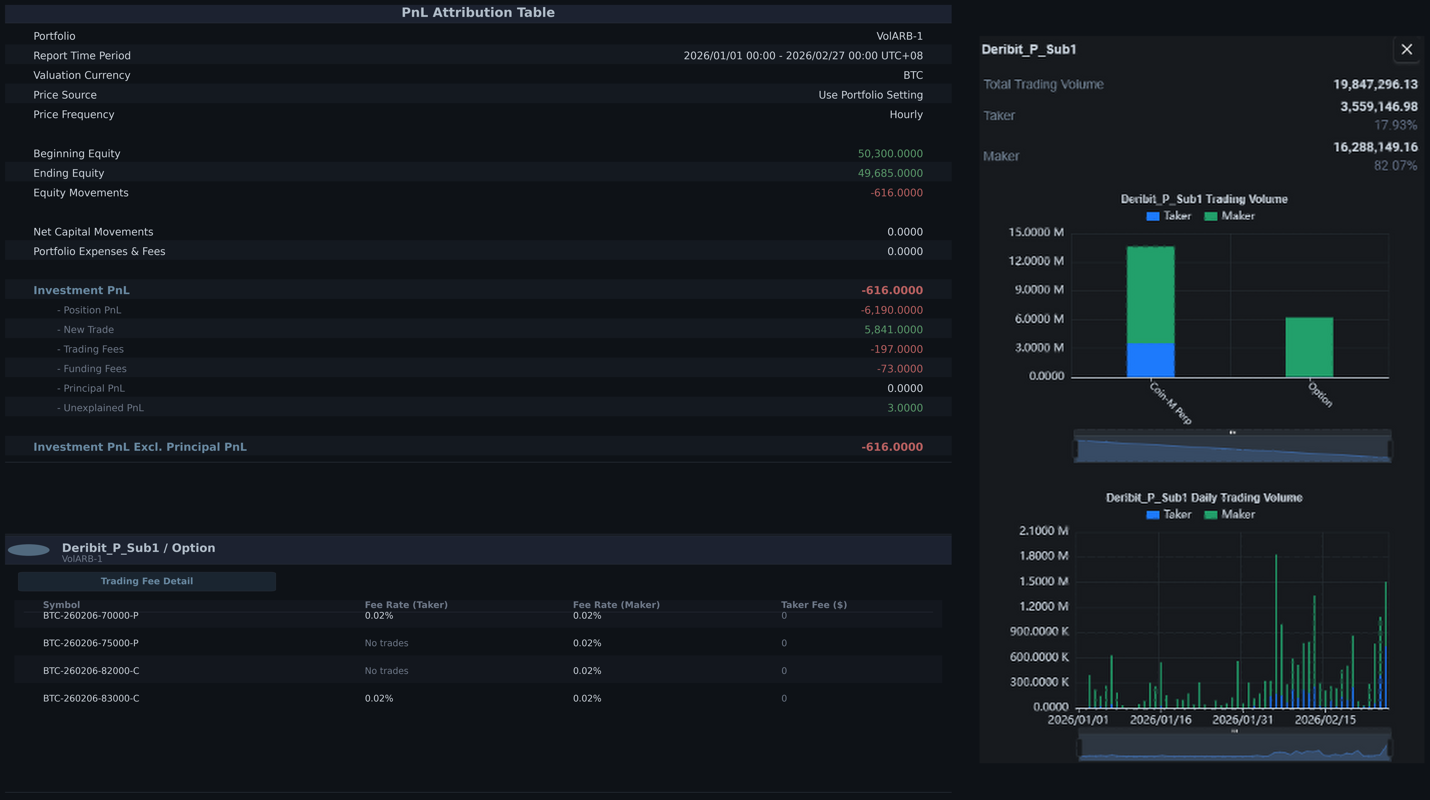The image size is (1430, 800).
Task: Click the Deribit_P_Sub1 Daily Trading Volume chart title
Action: pyautogui.click(x=1204, y=498)
